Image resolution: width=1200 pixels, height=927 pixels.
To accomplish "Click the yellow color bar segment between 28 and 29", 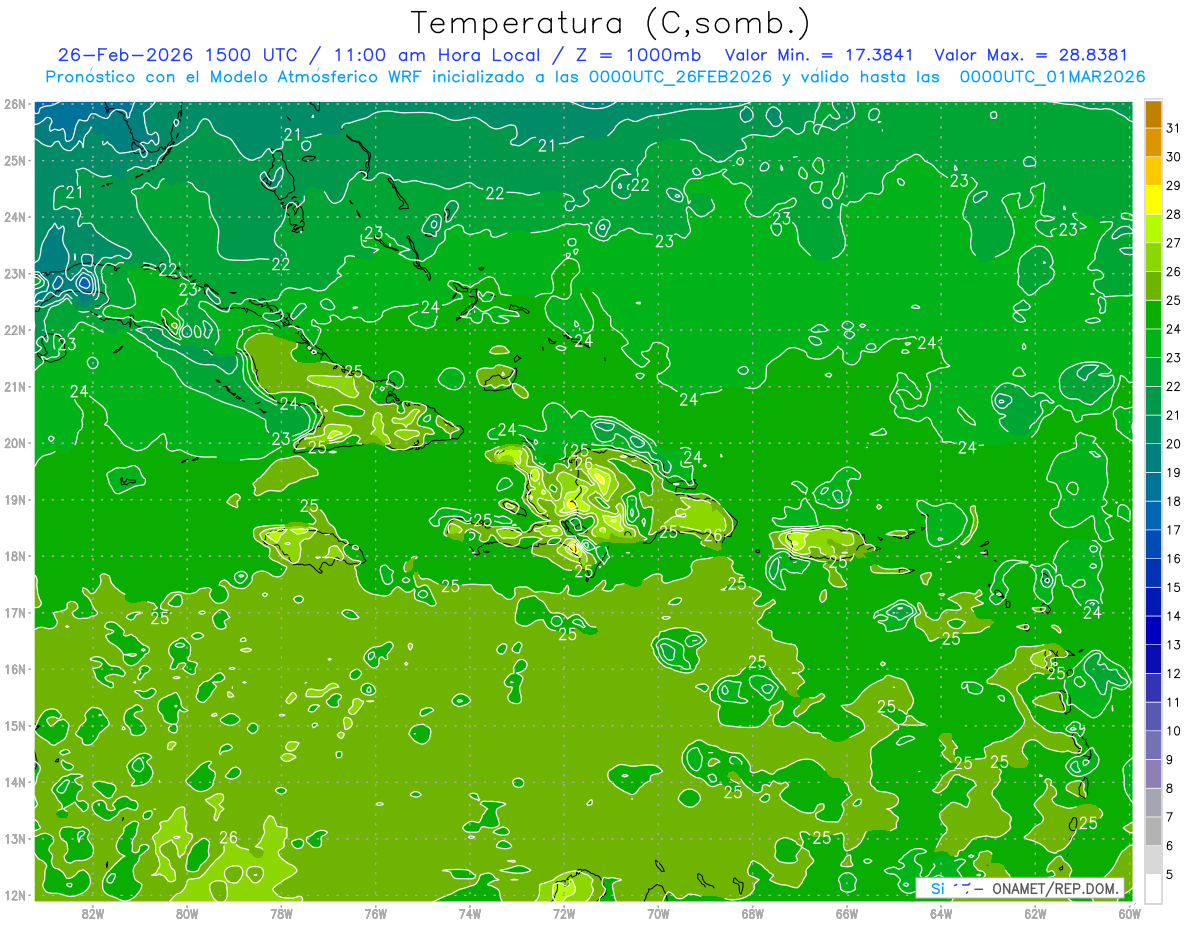I will [1153, 199].
